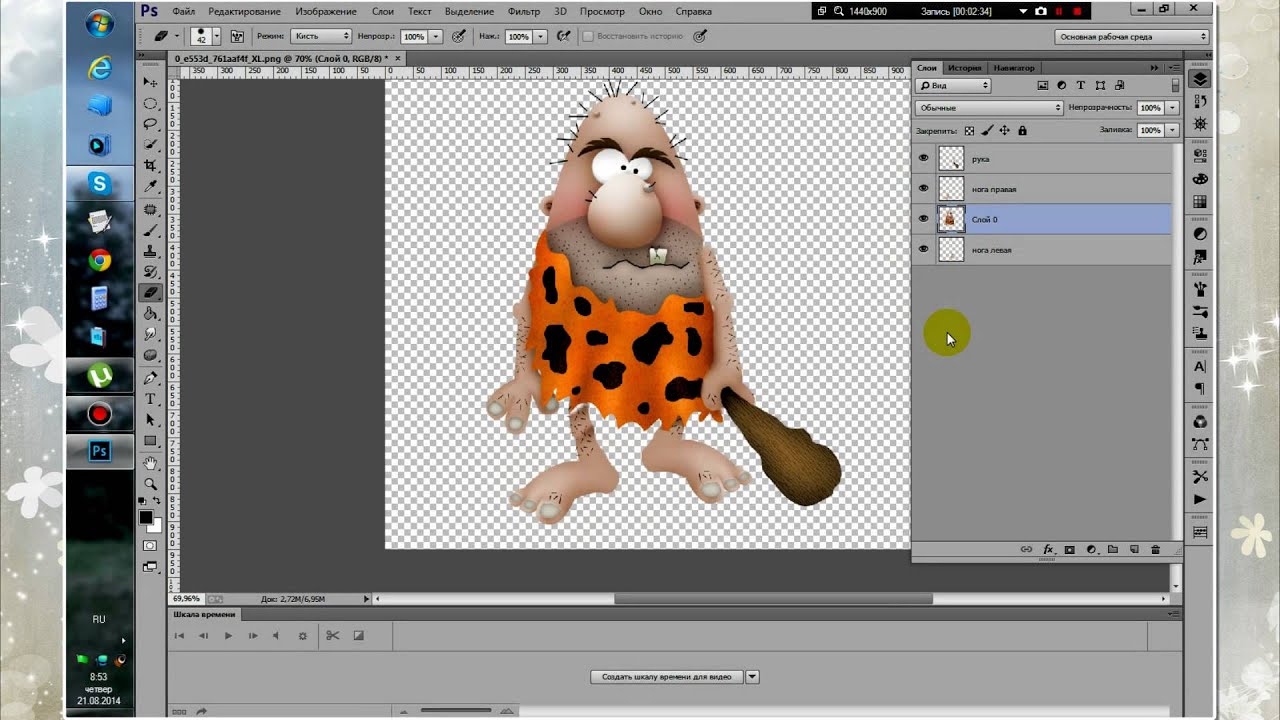Select the Zoom tool
Image resolution: width=1280 pixels, height=720 pixels.
(151, 484)
